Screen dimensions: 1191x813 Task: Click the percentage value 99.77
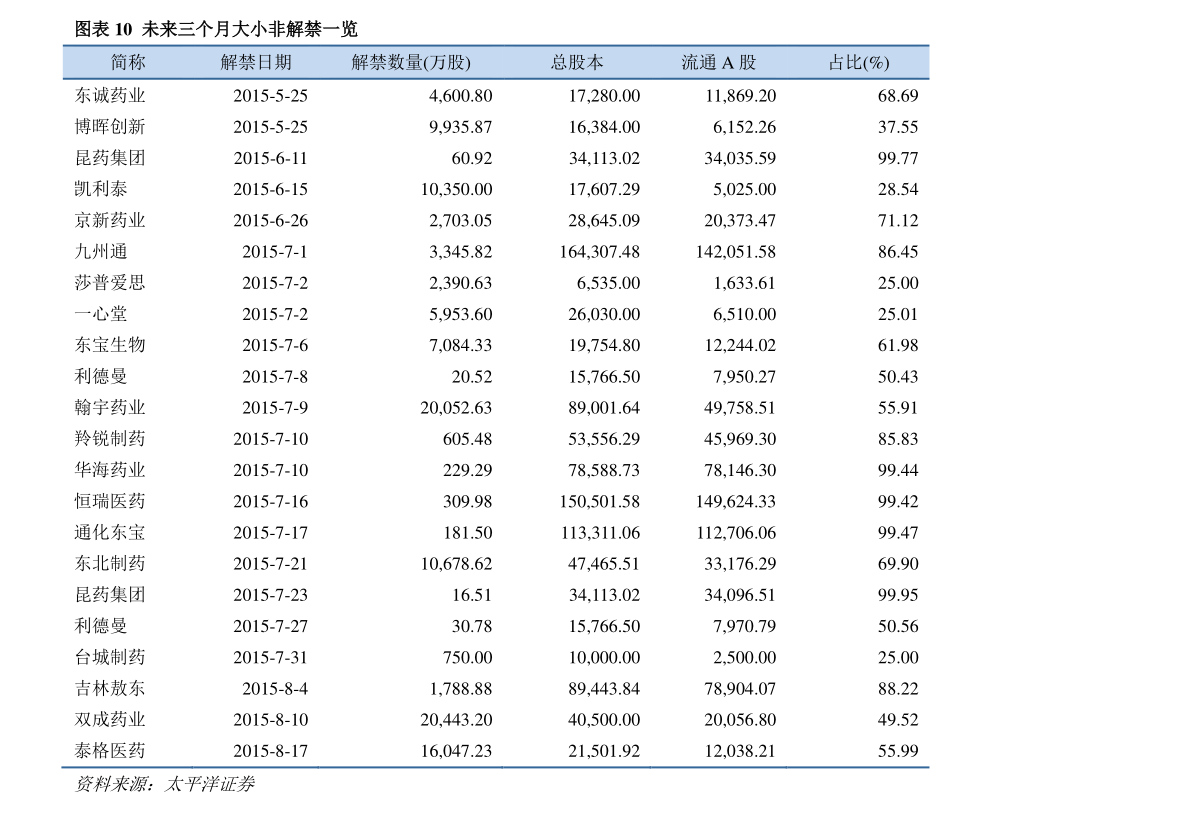(898, 158)
